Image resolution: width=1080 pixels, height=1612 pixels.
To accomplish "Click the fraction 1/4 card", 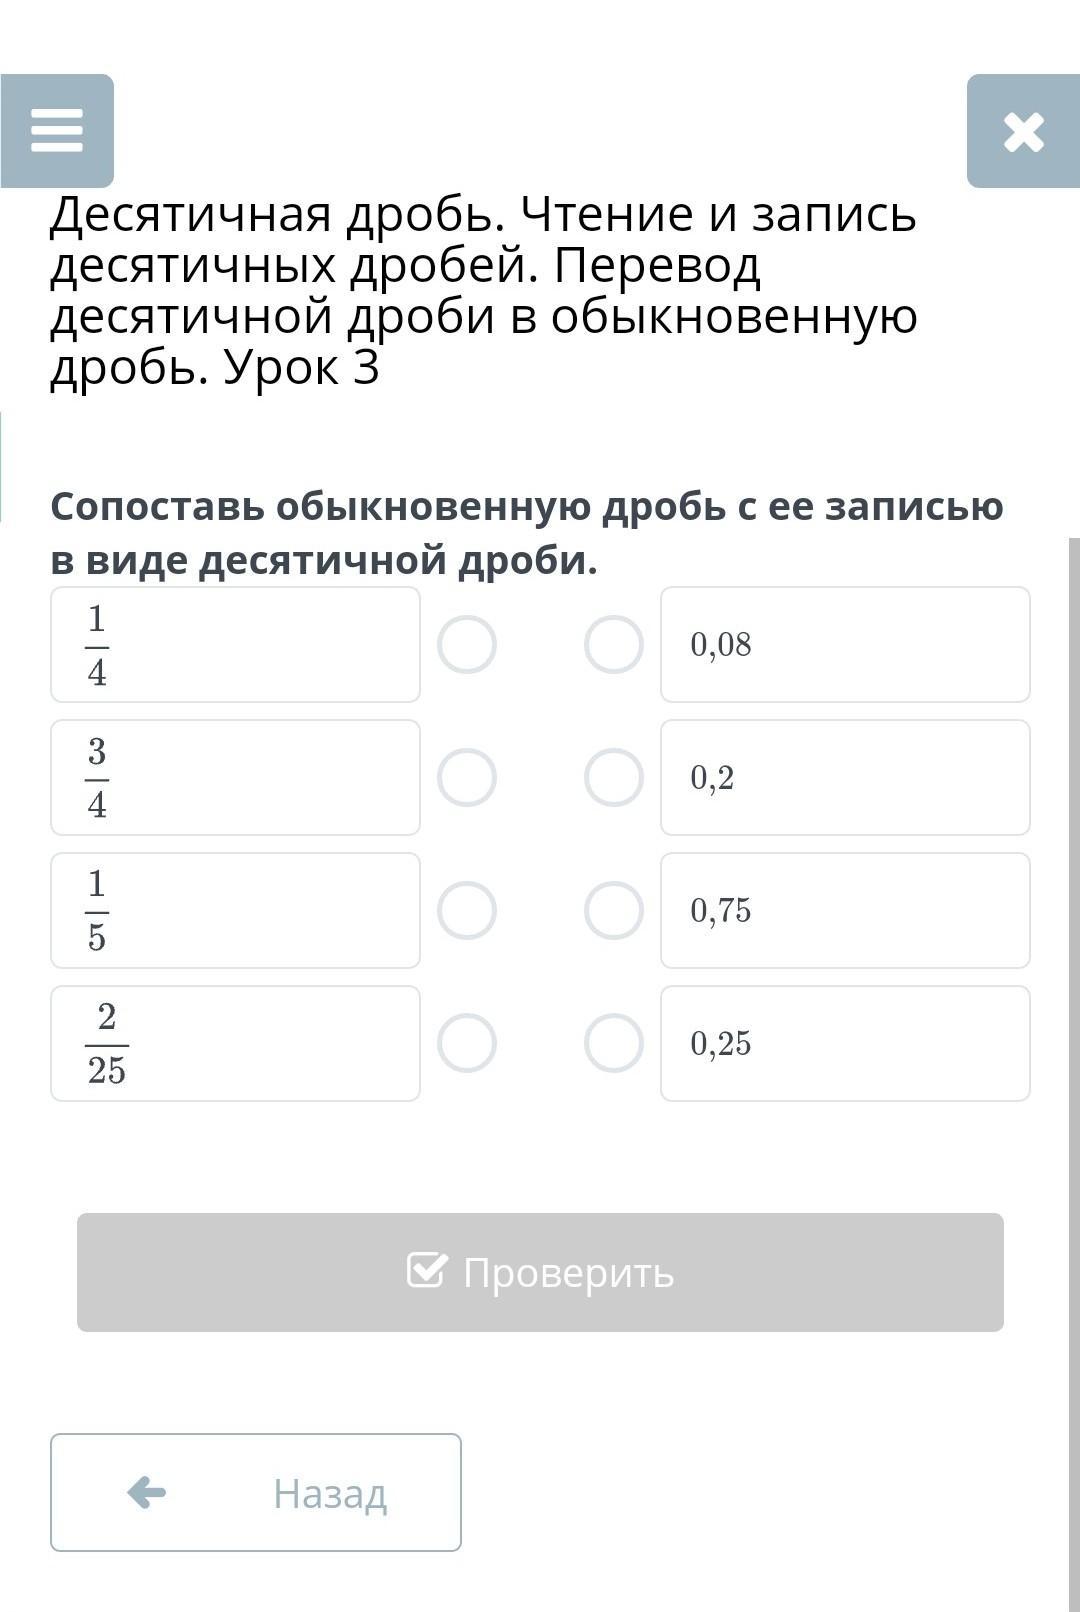I will coord(235,644).
